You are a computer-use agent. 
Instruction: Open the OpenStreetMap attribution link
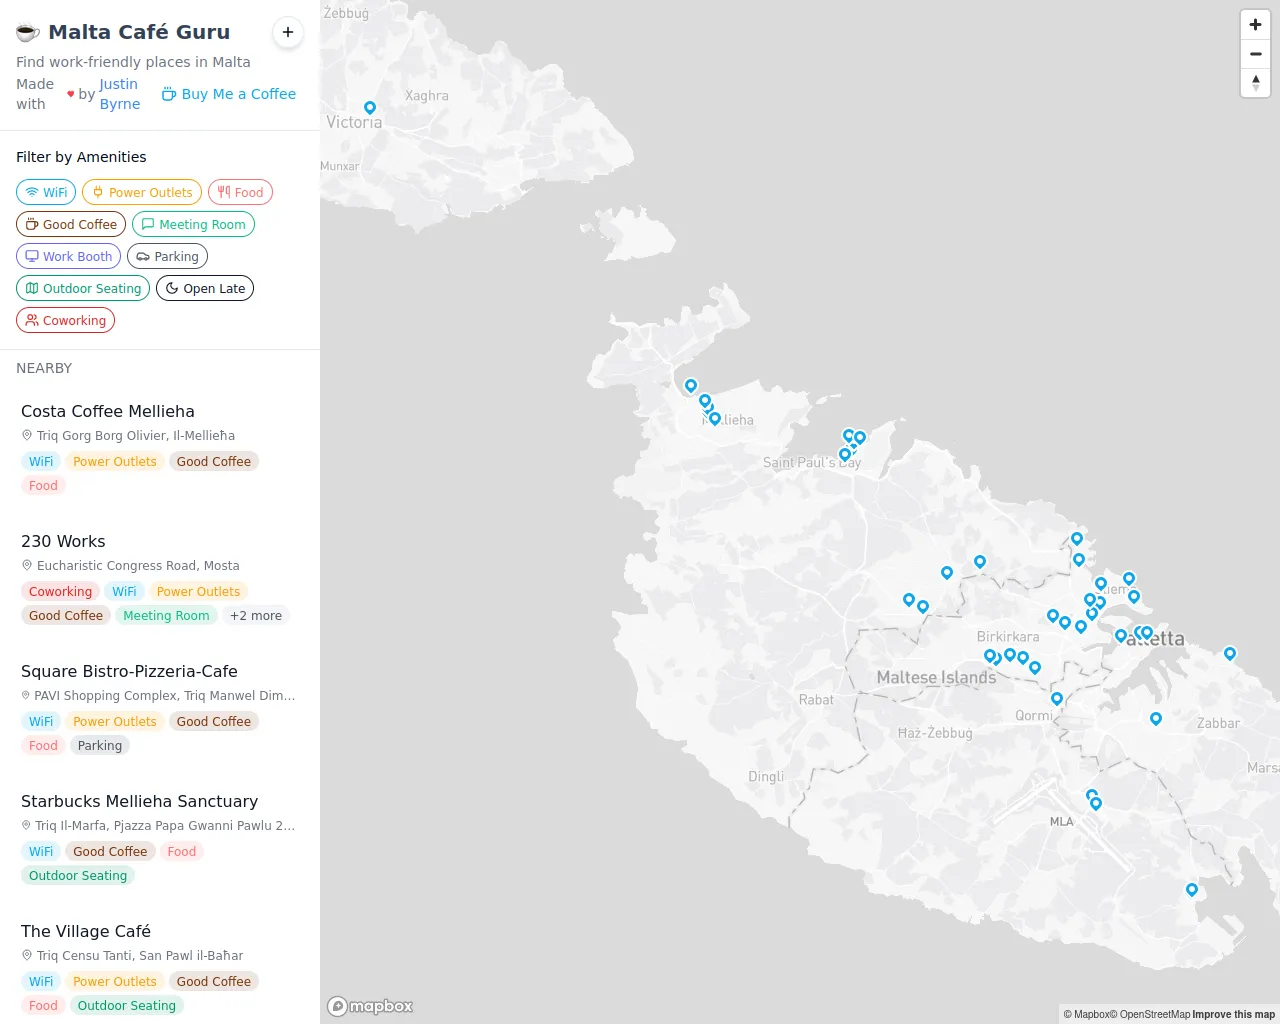tap(1152, 1014)
